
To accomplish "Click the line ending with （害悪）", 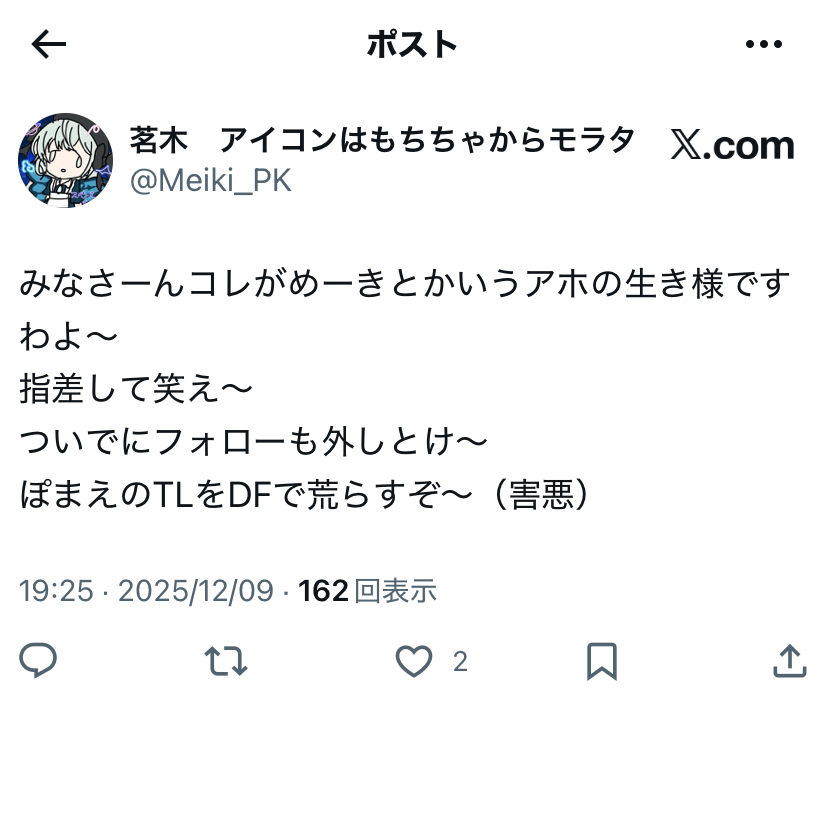I will click(304, 494).
